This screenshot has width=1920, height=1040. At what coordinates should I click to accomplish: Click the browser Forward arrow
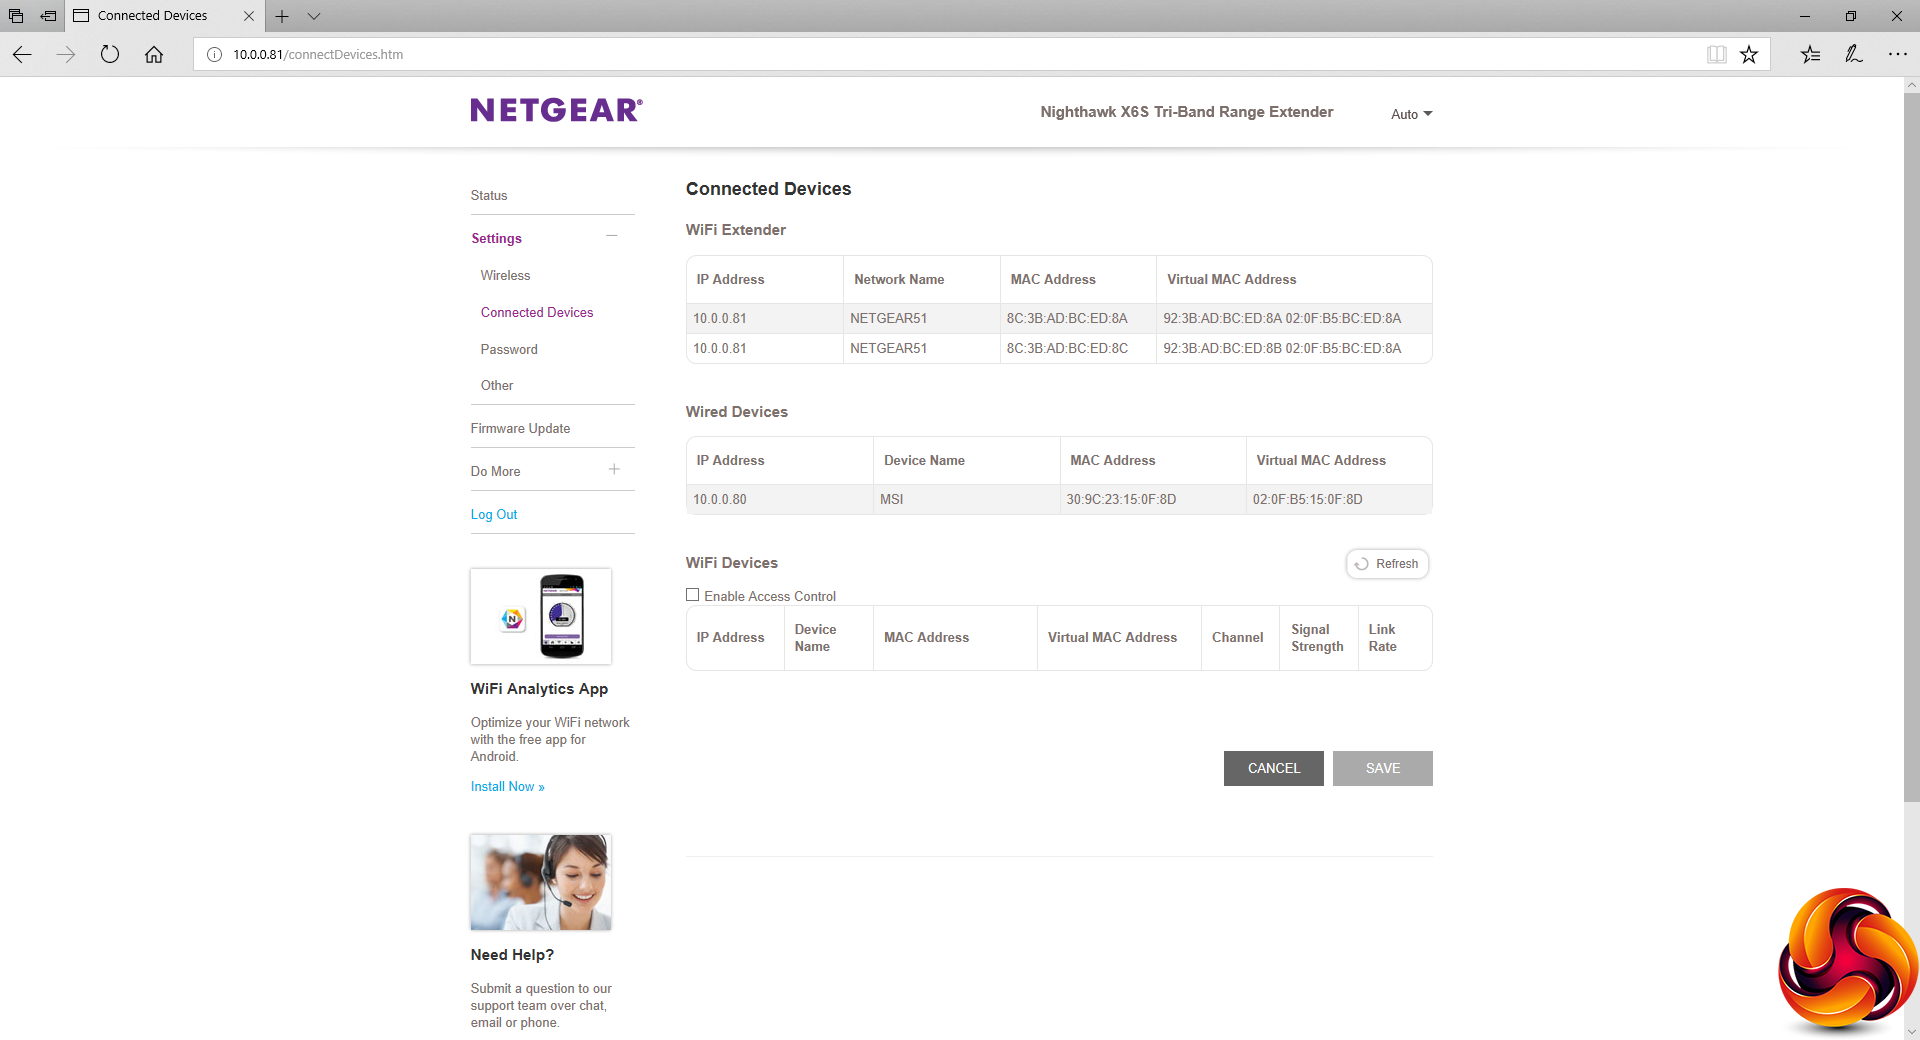(66, 54)
